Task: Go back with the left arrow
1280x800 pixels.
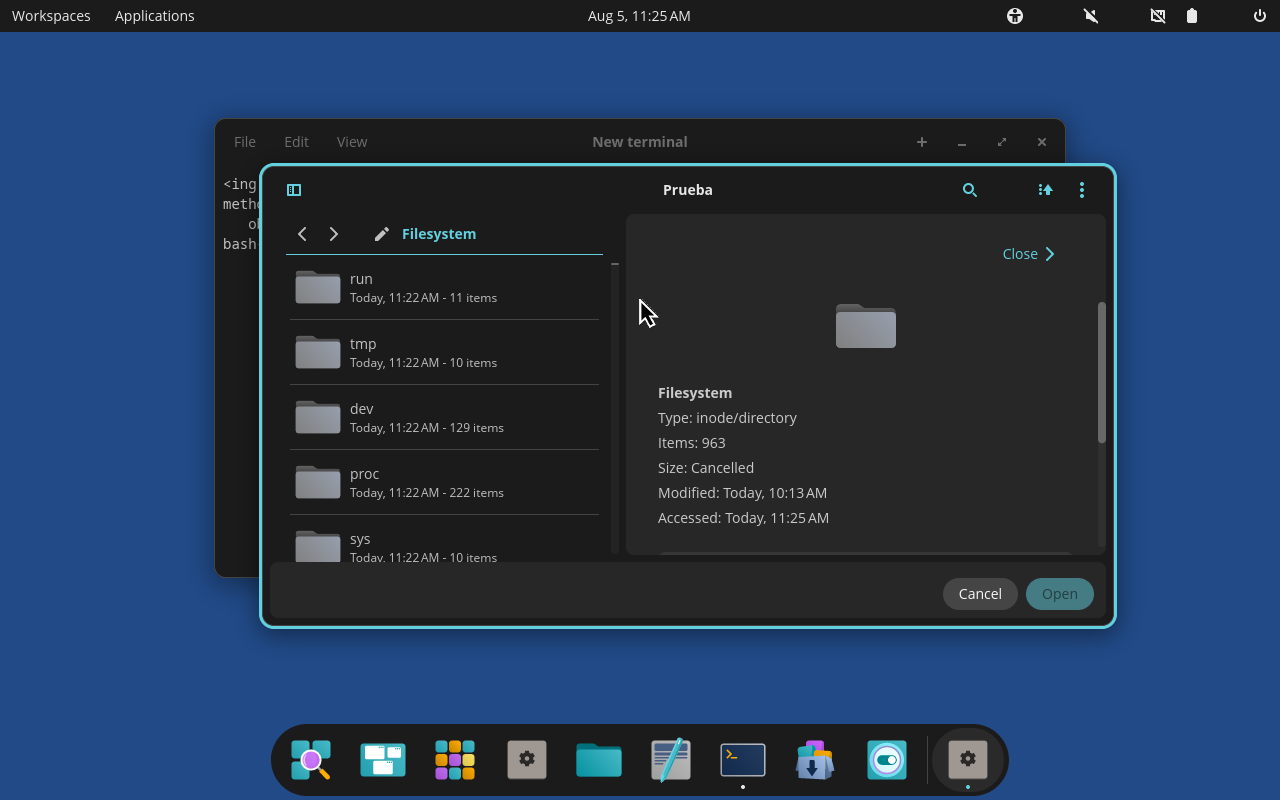Action: pos(302,234)
